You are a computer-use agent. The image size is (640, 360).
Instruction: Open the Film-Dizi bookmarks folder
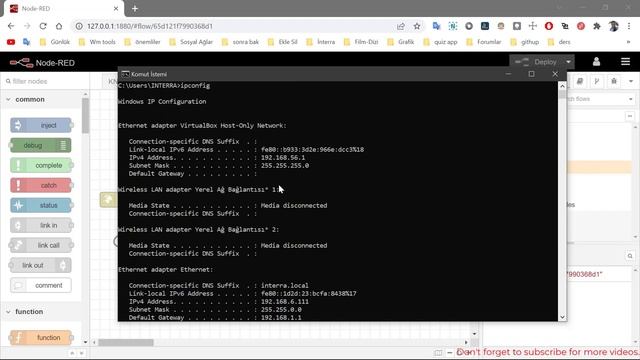click(361, 42)
